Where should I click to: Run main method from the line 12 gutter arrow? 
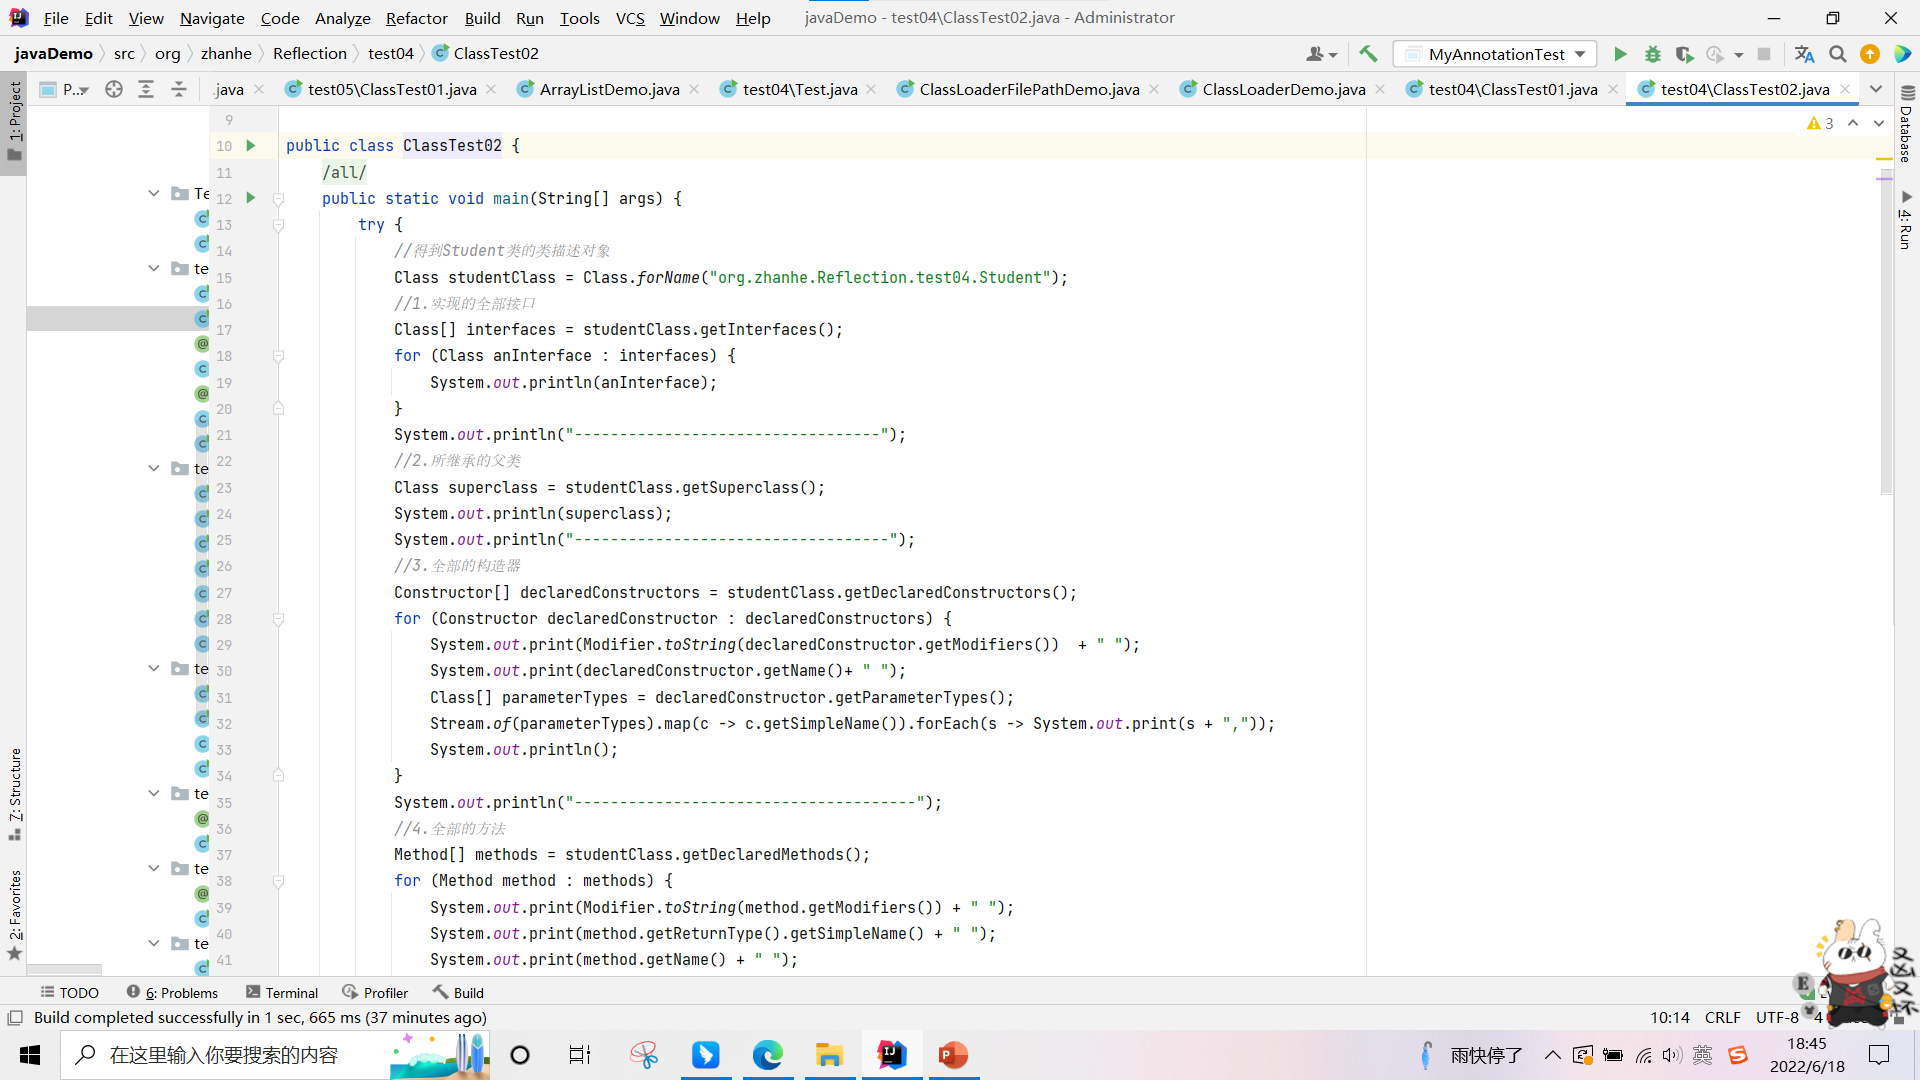251,198
